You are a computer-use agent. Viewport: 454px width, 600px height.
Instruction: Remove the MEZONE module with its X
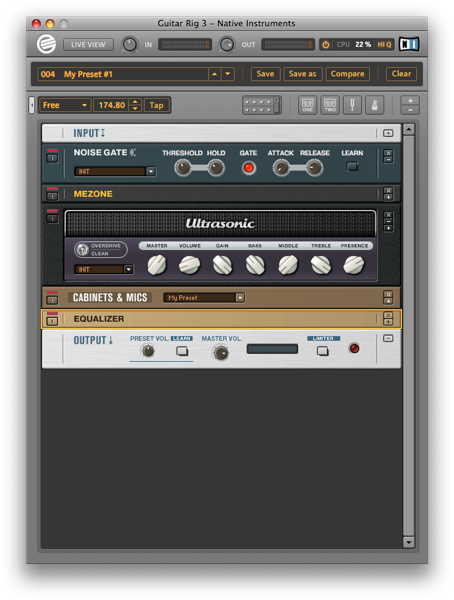click(x=388, y=190)
